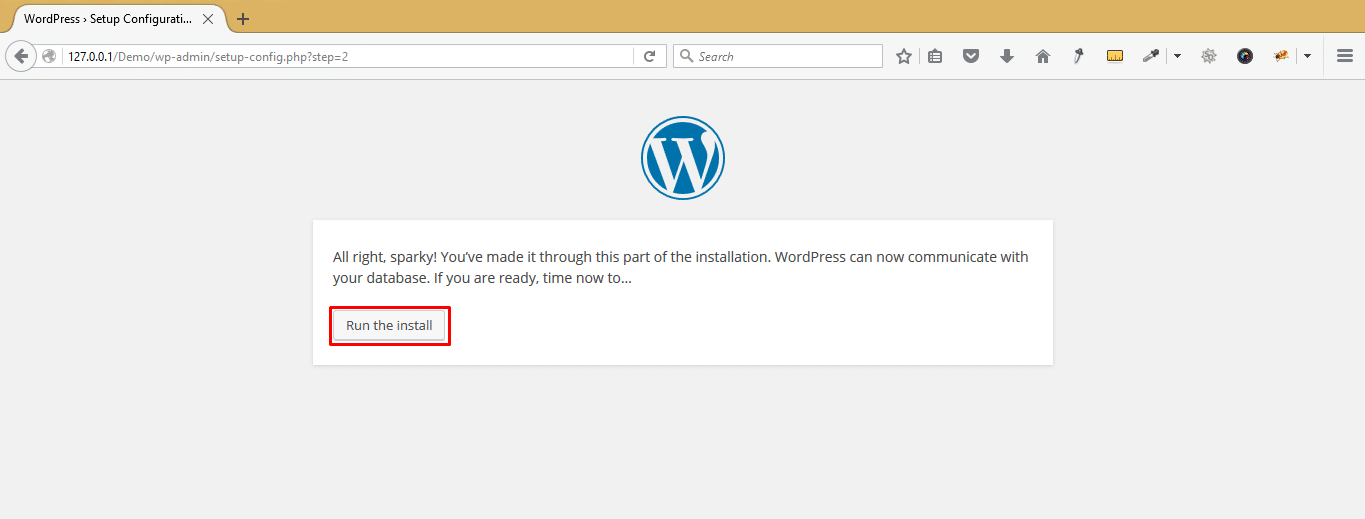This screenshot has height=519, width=1365.
Task: Open the Downloads arrow panel
Action: [x=1007, y=57]
